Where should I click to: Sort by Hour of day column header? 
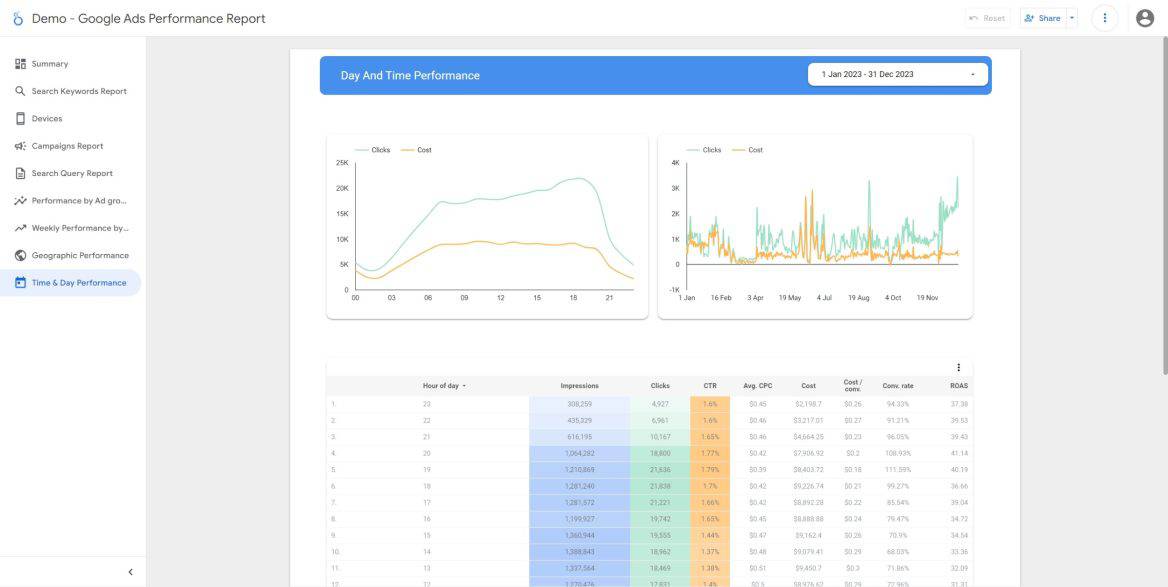[x=444, y=386]
